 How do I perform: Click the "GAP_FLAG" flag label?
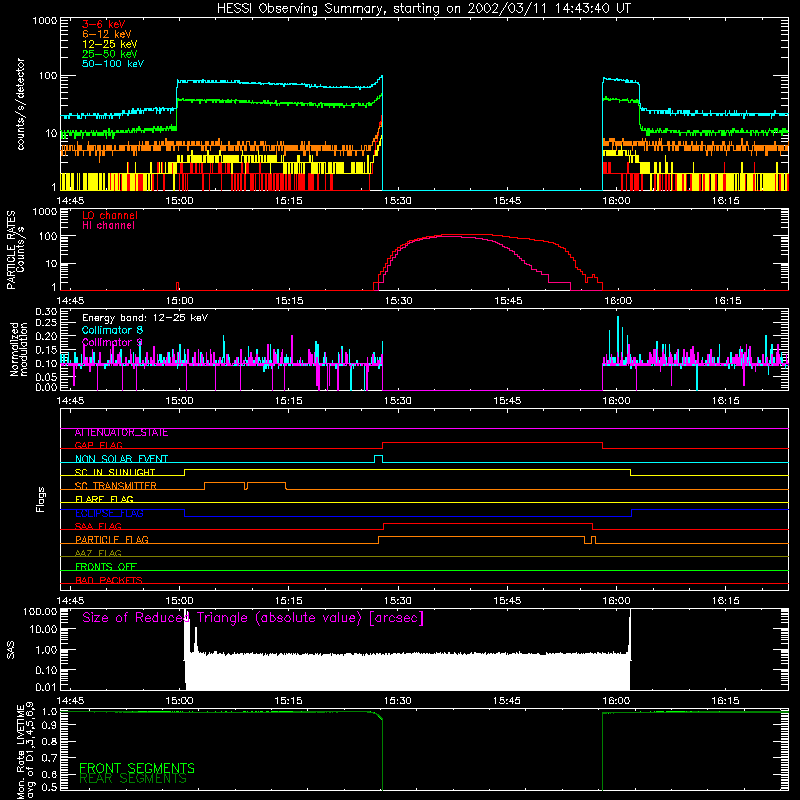98,445
